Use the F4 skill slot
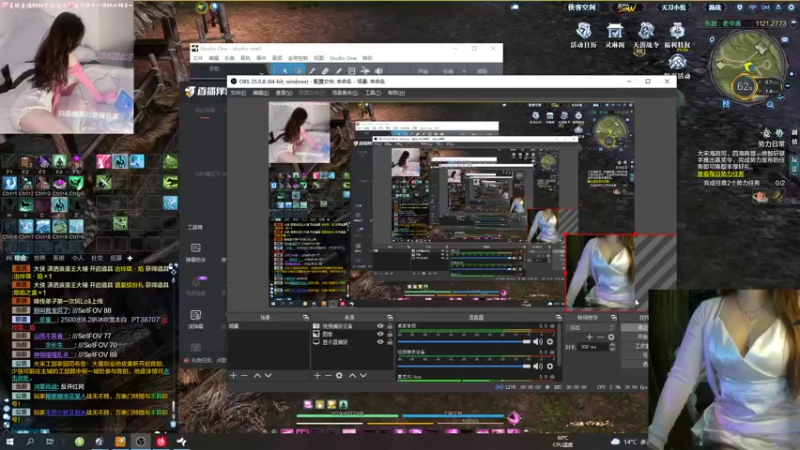The image size is (800, 450). (60, 162)
